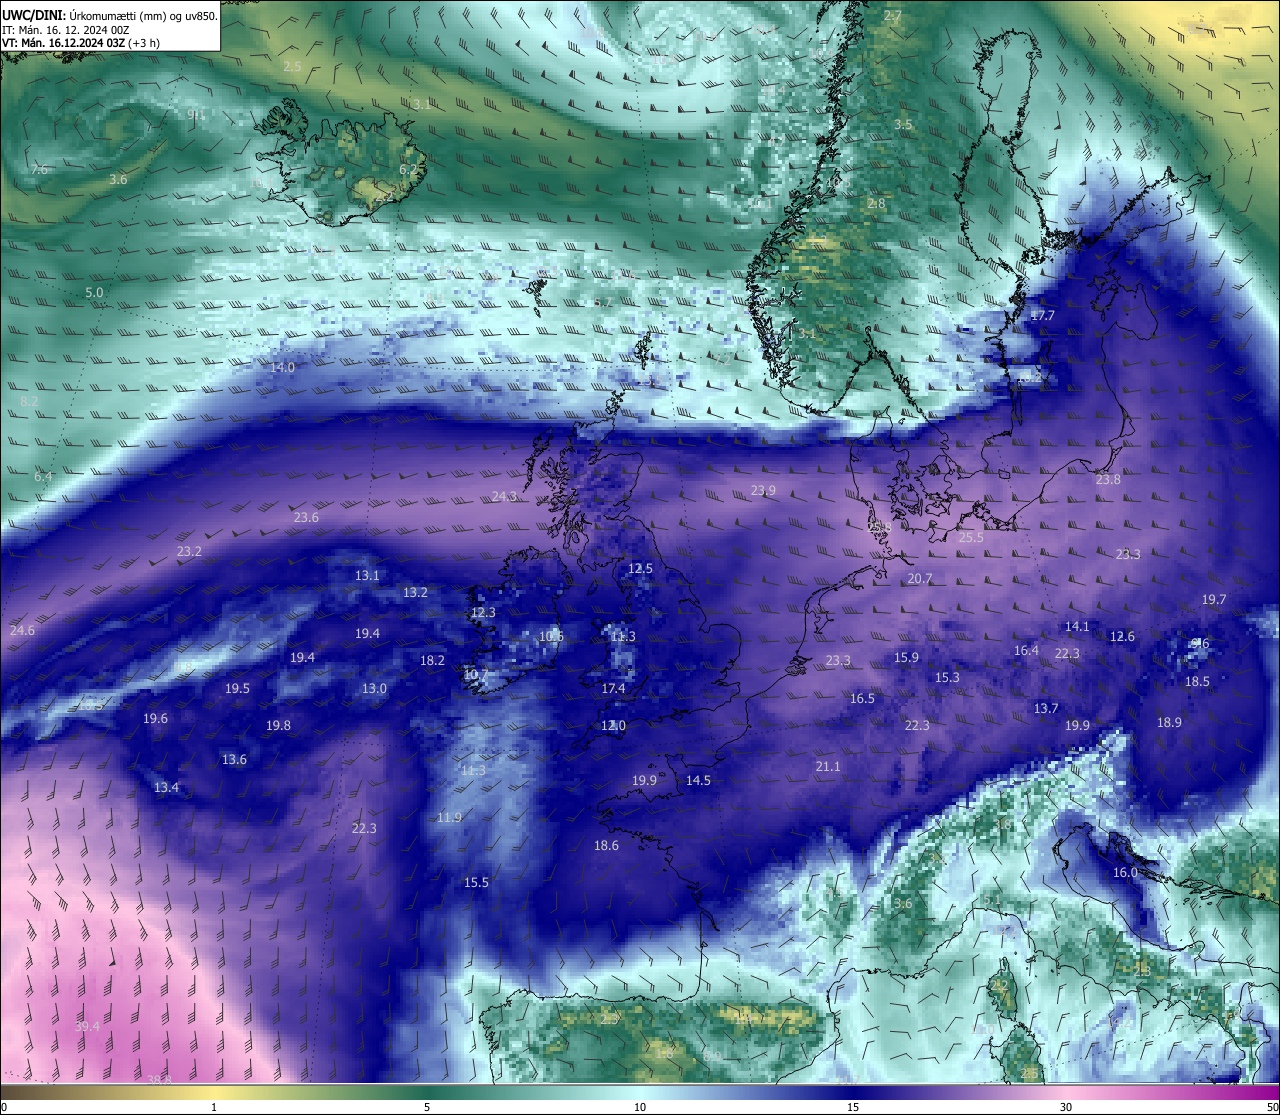Click the "19.6" value label
The image size is (1280, 1115).
pos(155,718)
